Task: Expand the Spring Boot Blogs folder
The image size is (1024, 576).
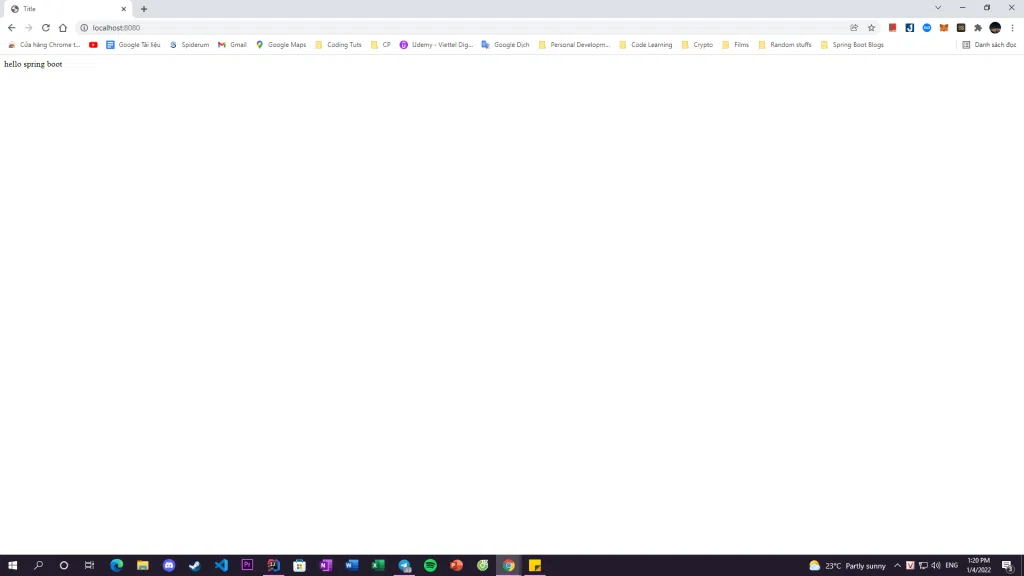Action: click(852, 44)
